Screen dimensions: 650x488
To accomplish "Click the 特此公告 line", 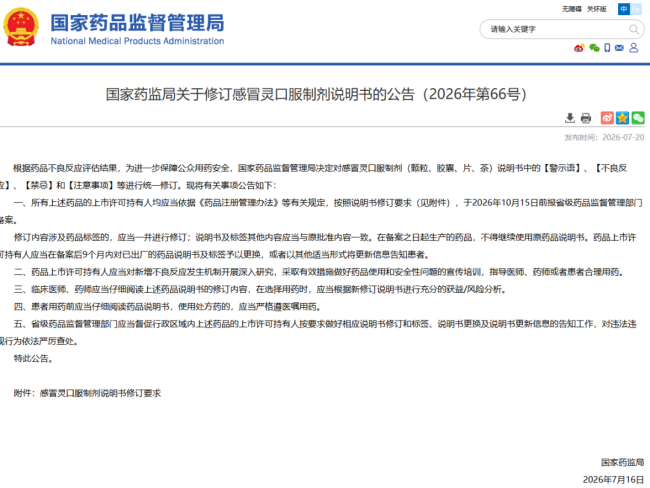I will point(34,359).
